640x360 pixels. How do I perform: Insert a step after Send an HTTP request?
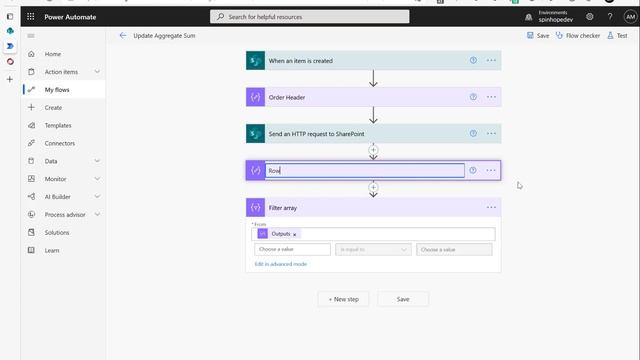[373, 150]
